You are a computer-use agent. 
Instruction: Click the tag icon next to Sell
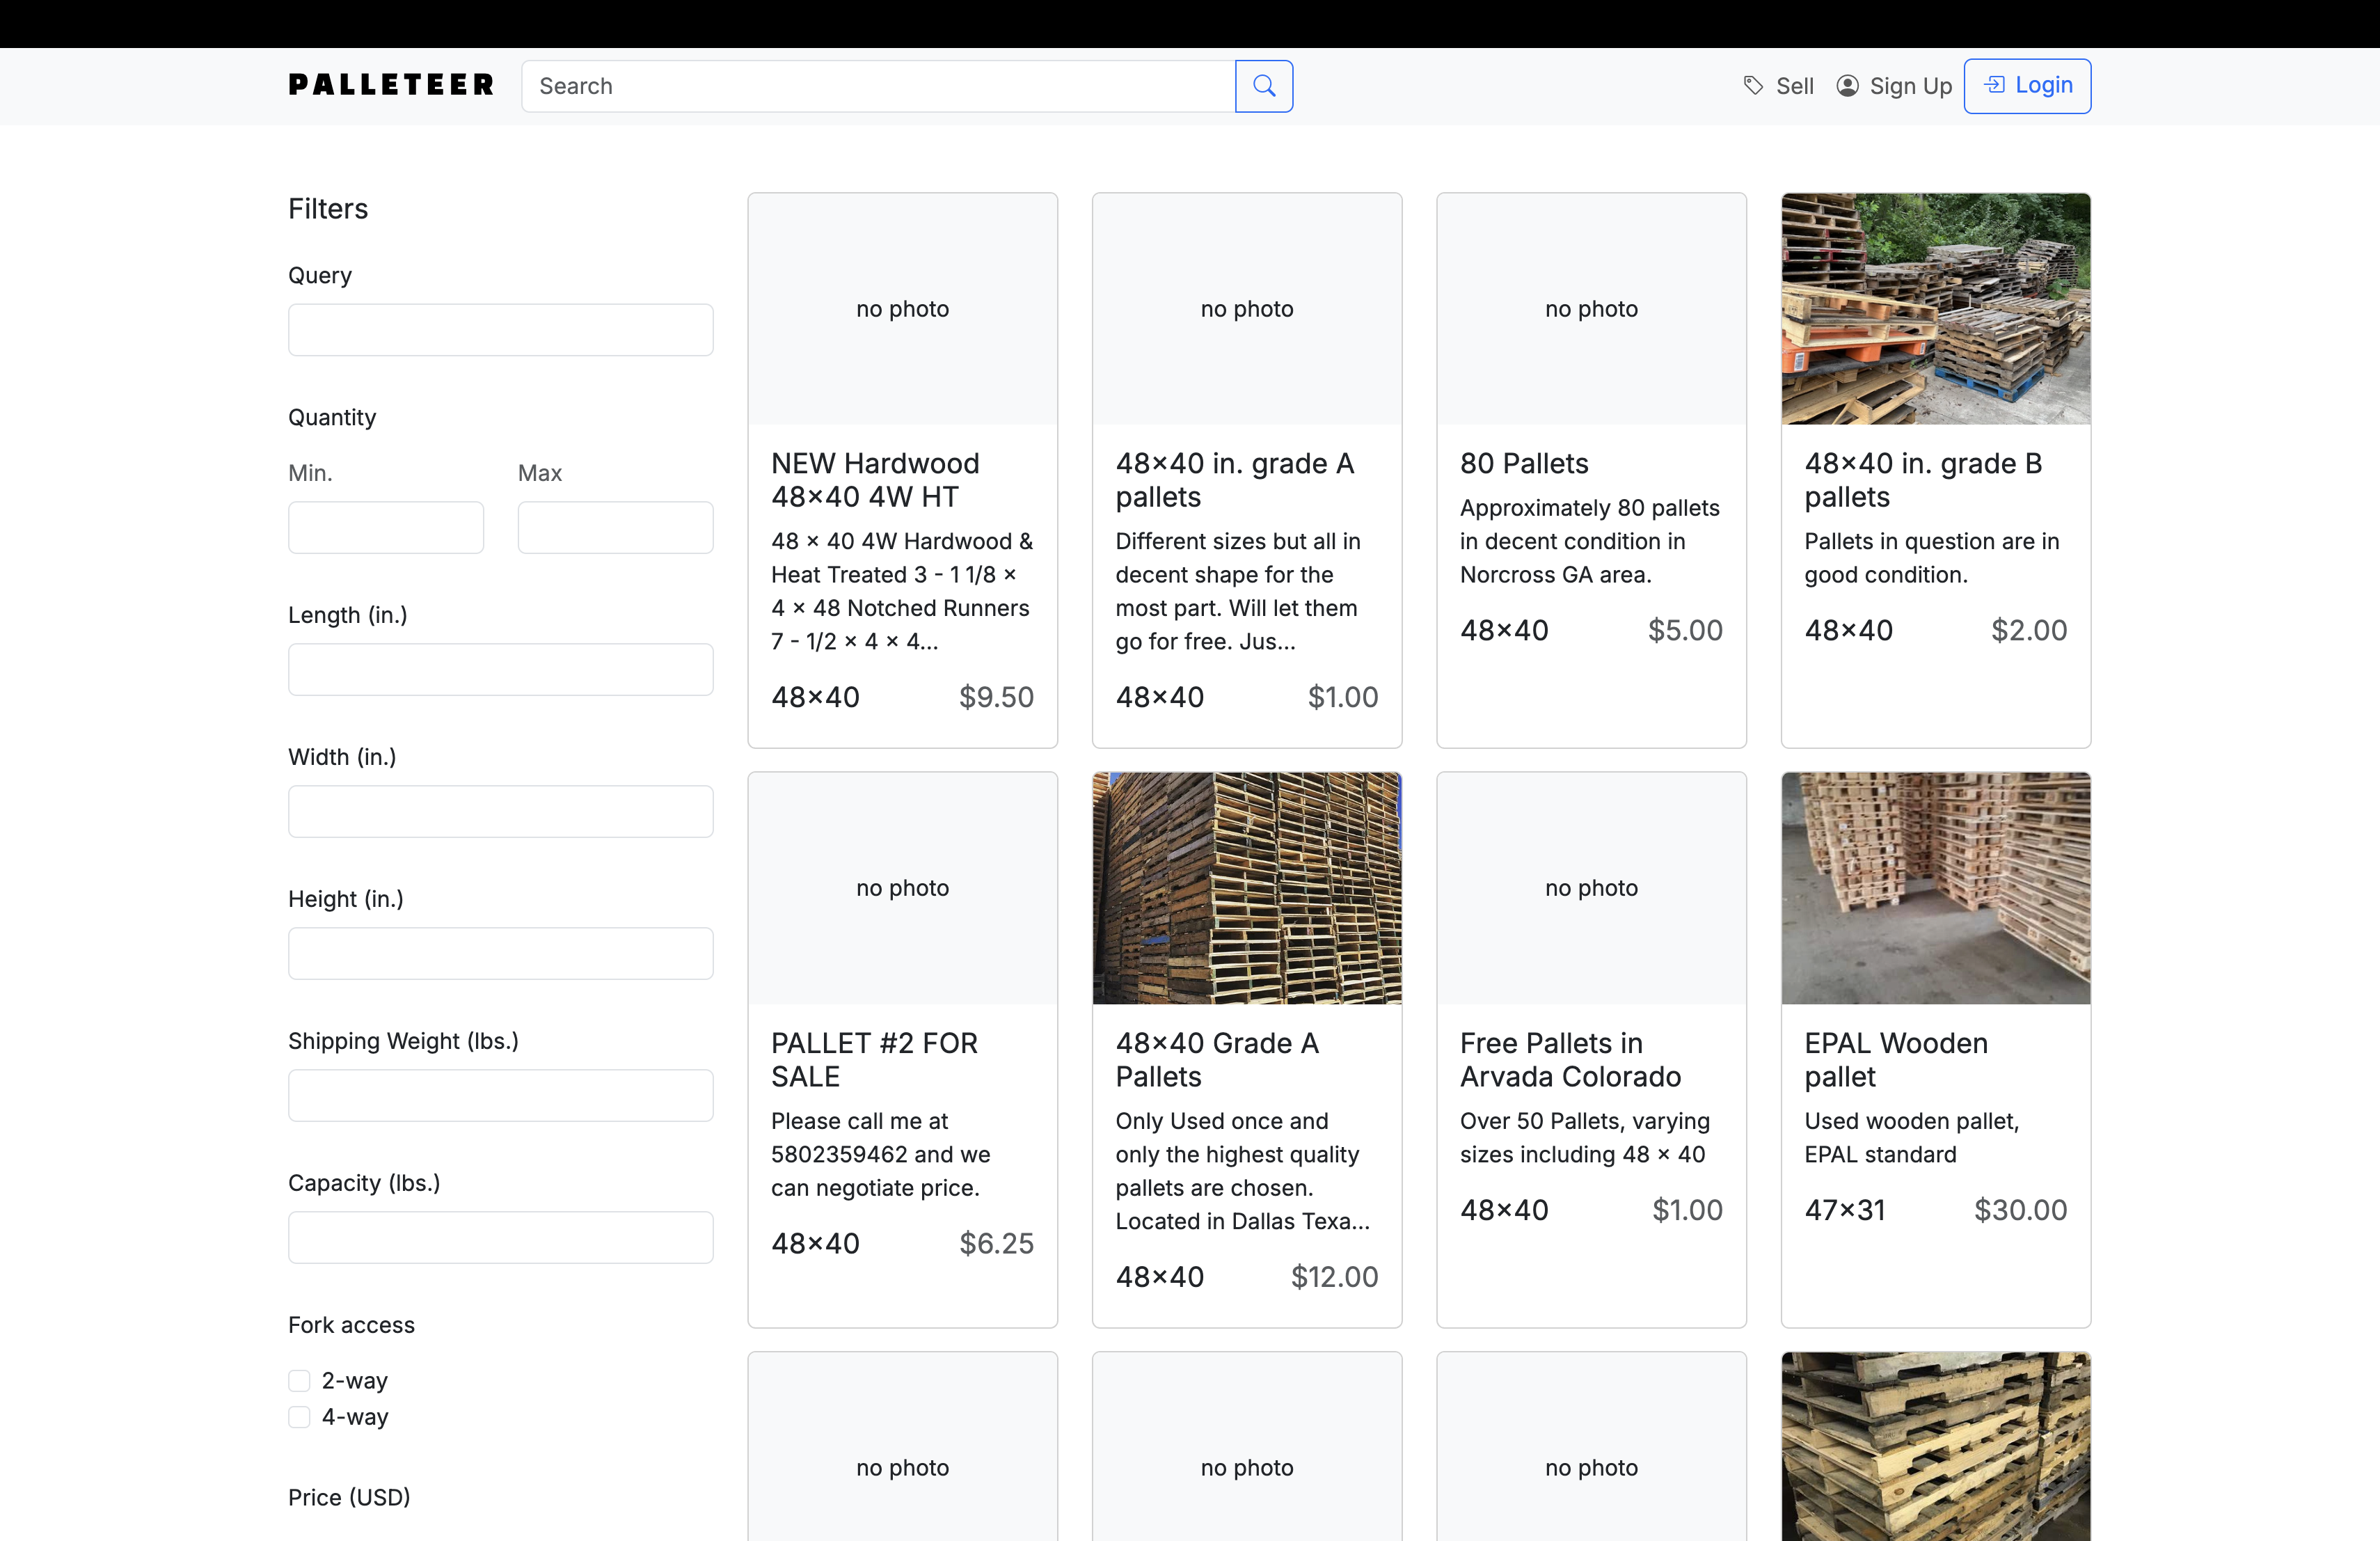tap(1752, 86)
